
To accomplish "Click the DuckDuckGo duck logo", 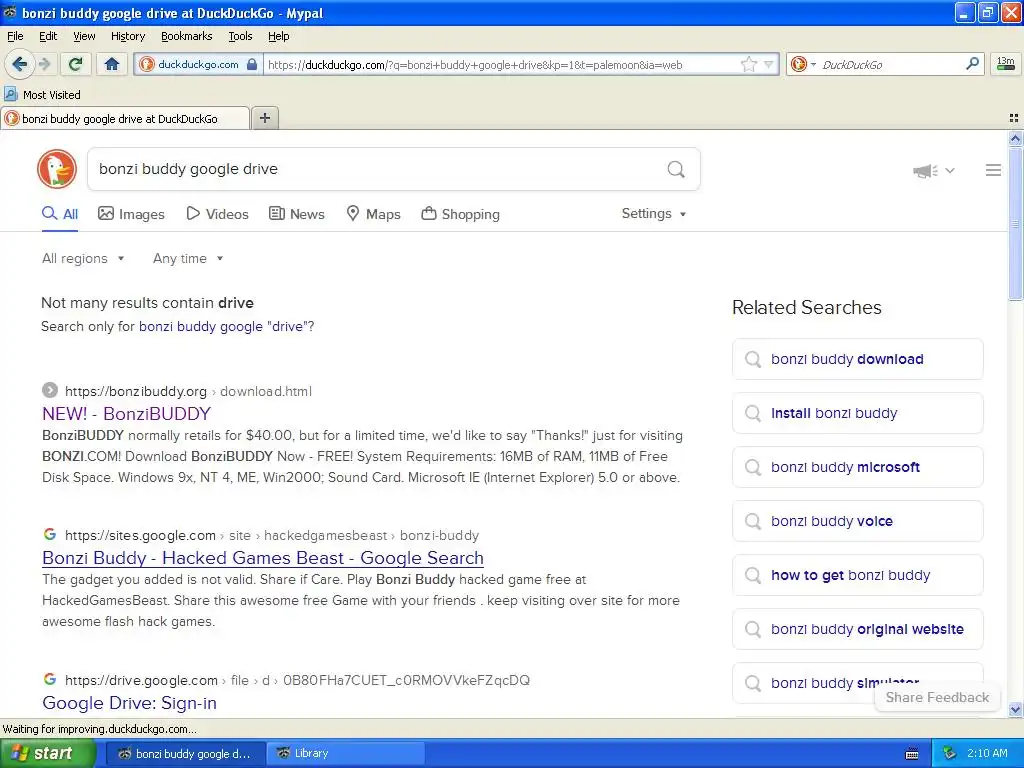I will pos(57,168).
